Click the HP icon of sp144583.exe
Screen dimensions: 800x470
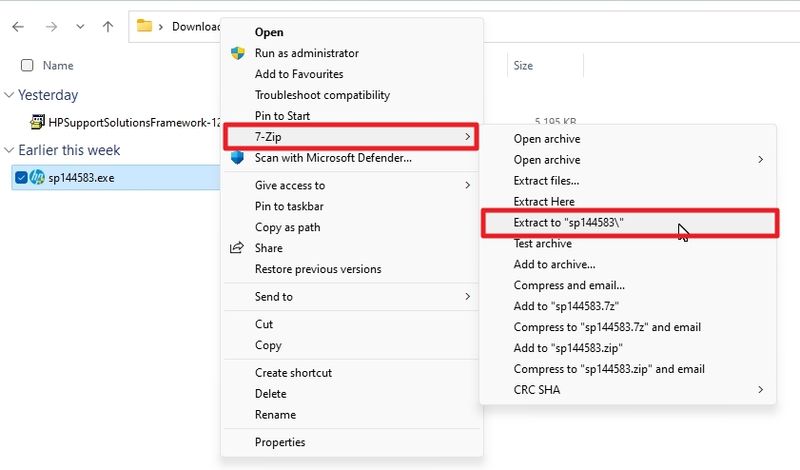coord(37,178)
